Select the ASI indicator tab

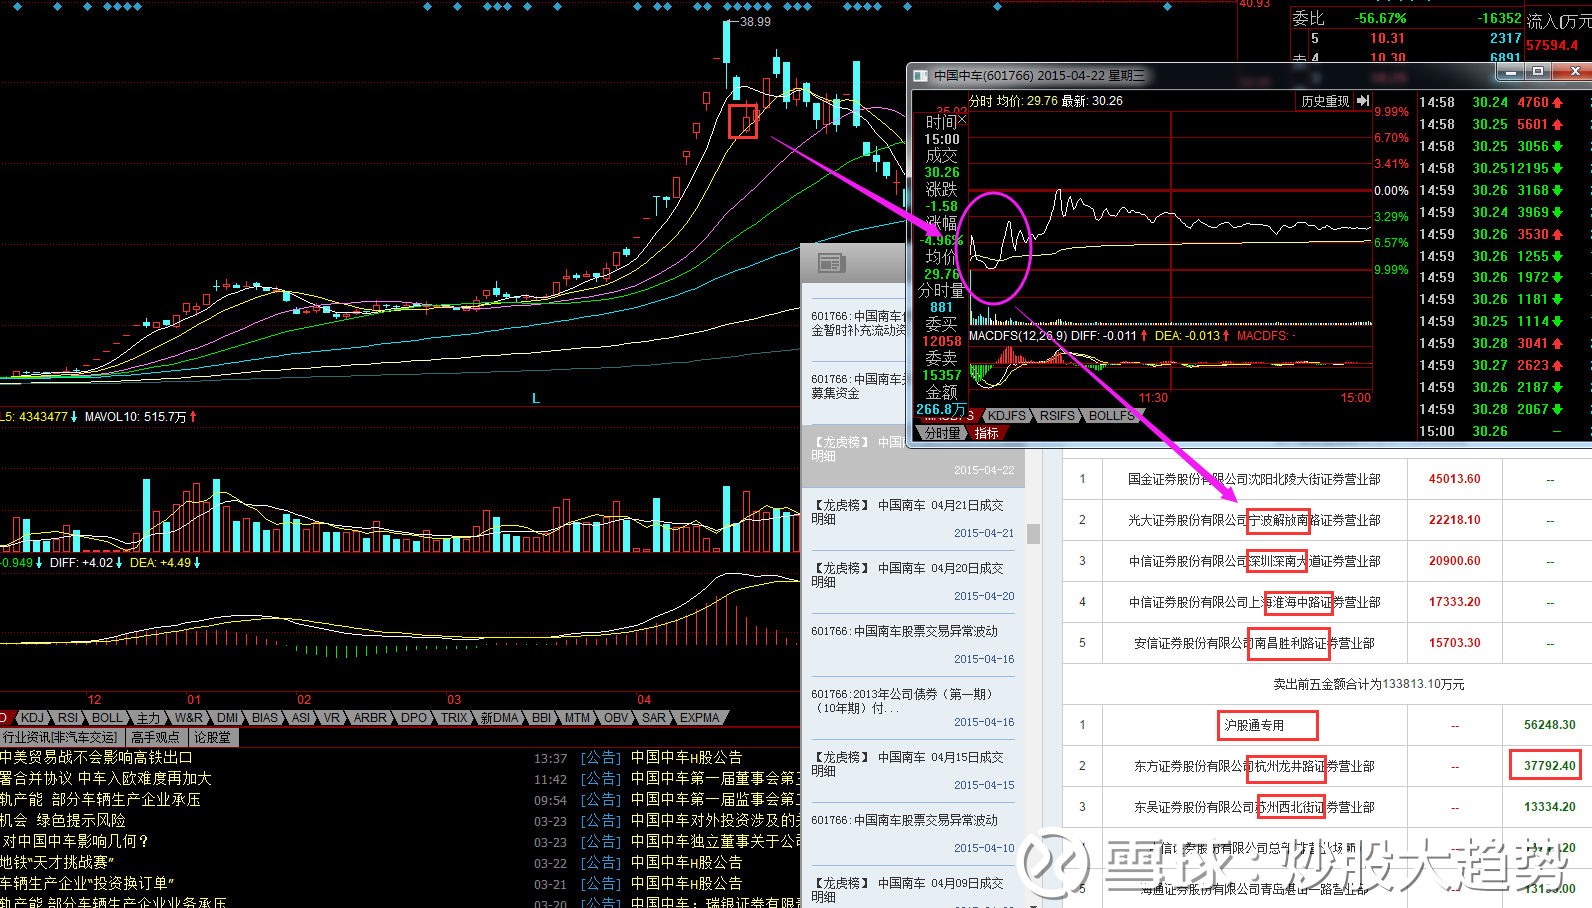pos(301,718)
